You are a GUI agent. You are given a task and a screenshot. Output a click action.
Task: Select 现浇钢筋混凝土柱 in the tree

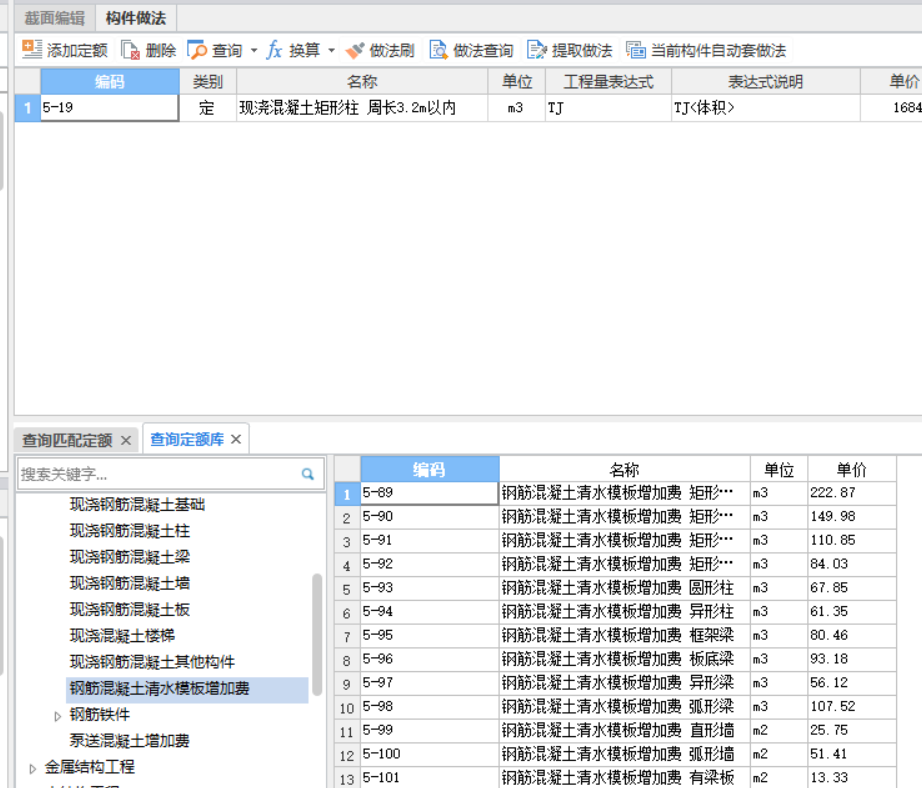130,531
